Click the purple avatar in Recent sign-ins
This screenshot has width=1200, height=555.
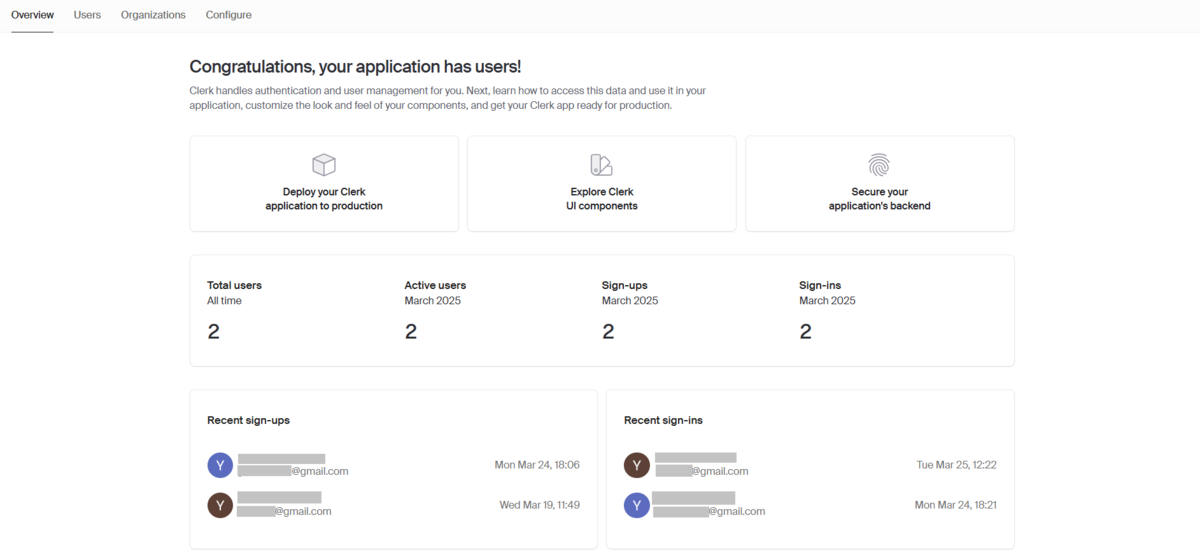pos(637,505)
